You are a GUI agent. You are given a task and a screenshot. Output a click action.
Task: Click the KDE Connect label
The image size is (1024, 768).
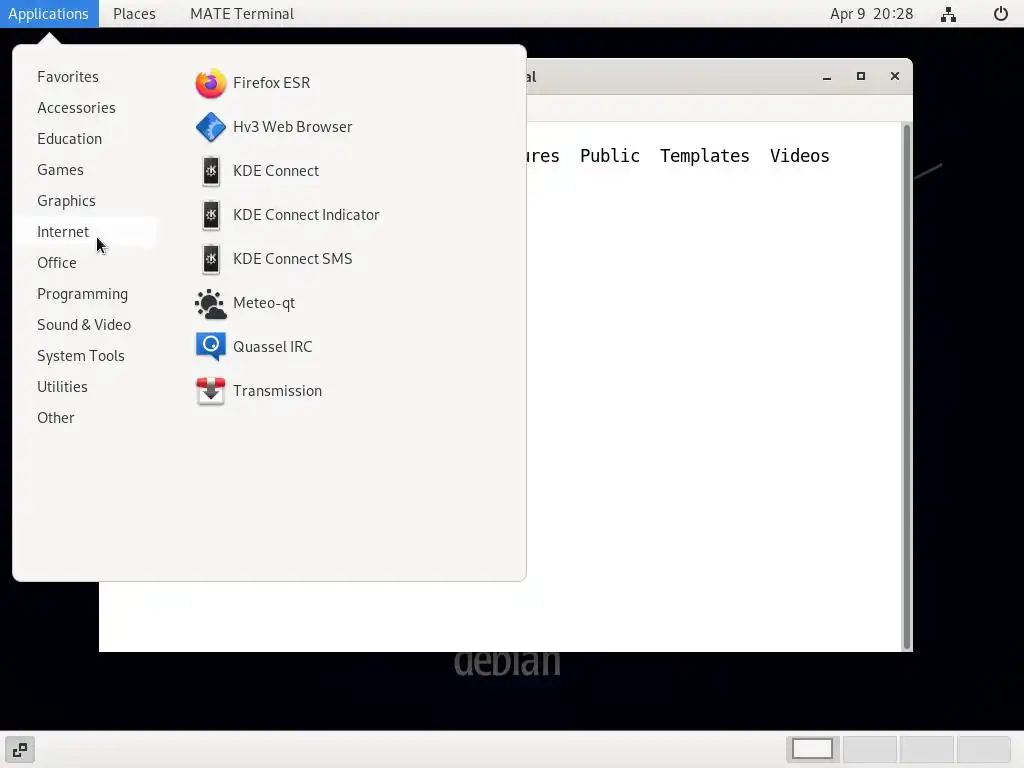tap(276, 171)
